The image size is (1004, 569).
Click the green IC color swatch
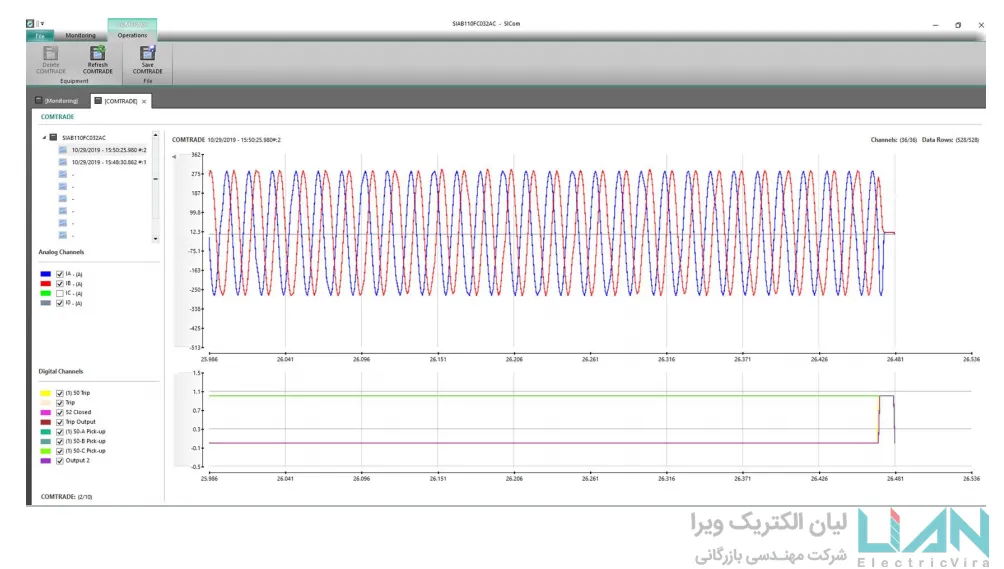pos(45,293)
